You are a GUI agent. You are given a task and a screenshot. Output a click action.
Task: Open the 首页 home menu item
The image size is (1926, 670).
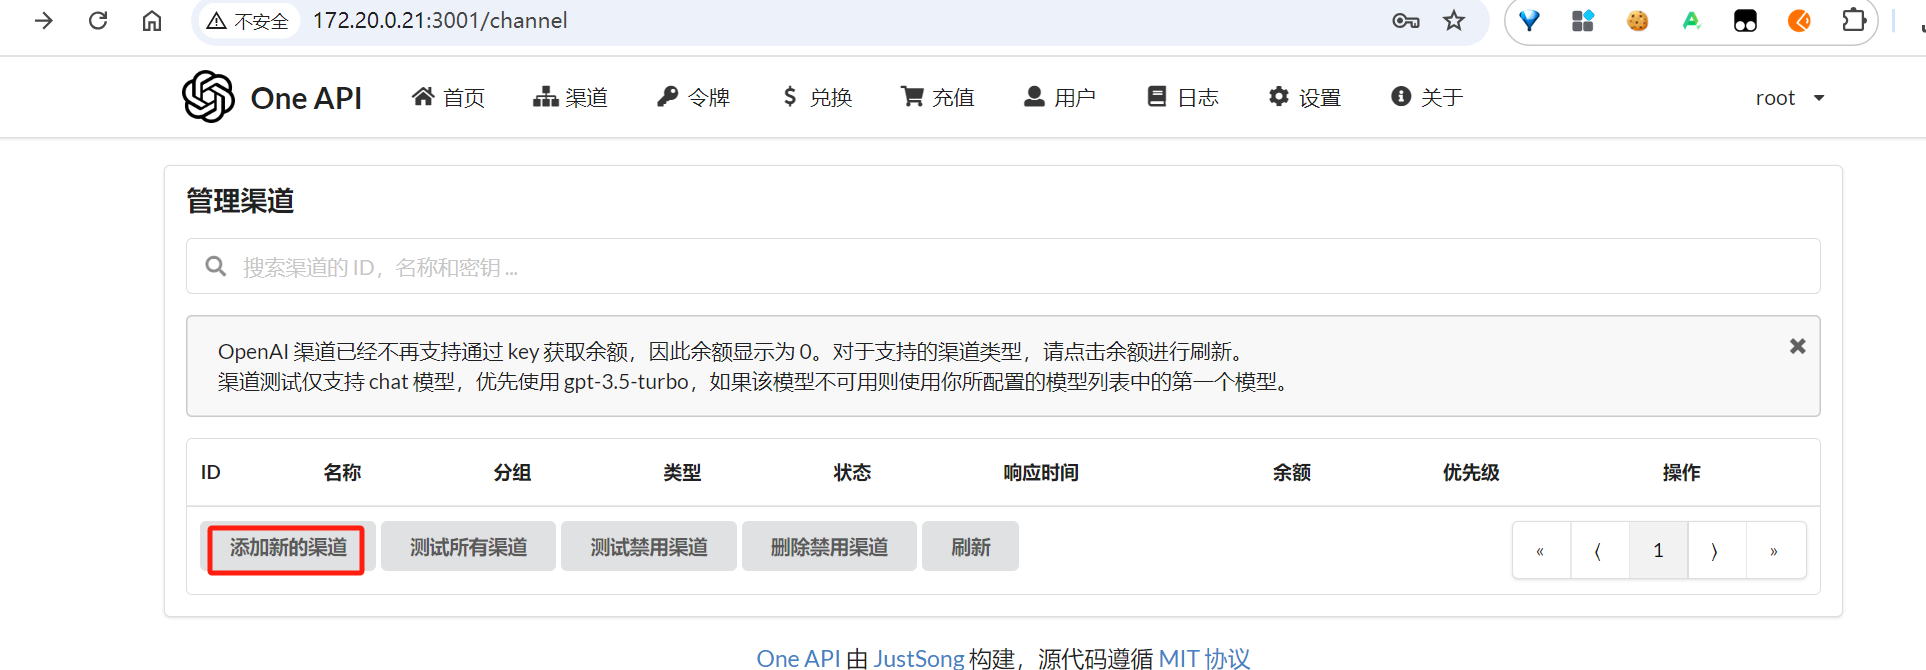(x=448, y=97)
